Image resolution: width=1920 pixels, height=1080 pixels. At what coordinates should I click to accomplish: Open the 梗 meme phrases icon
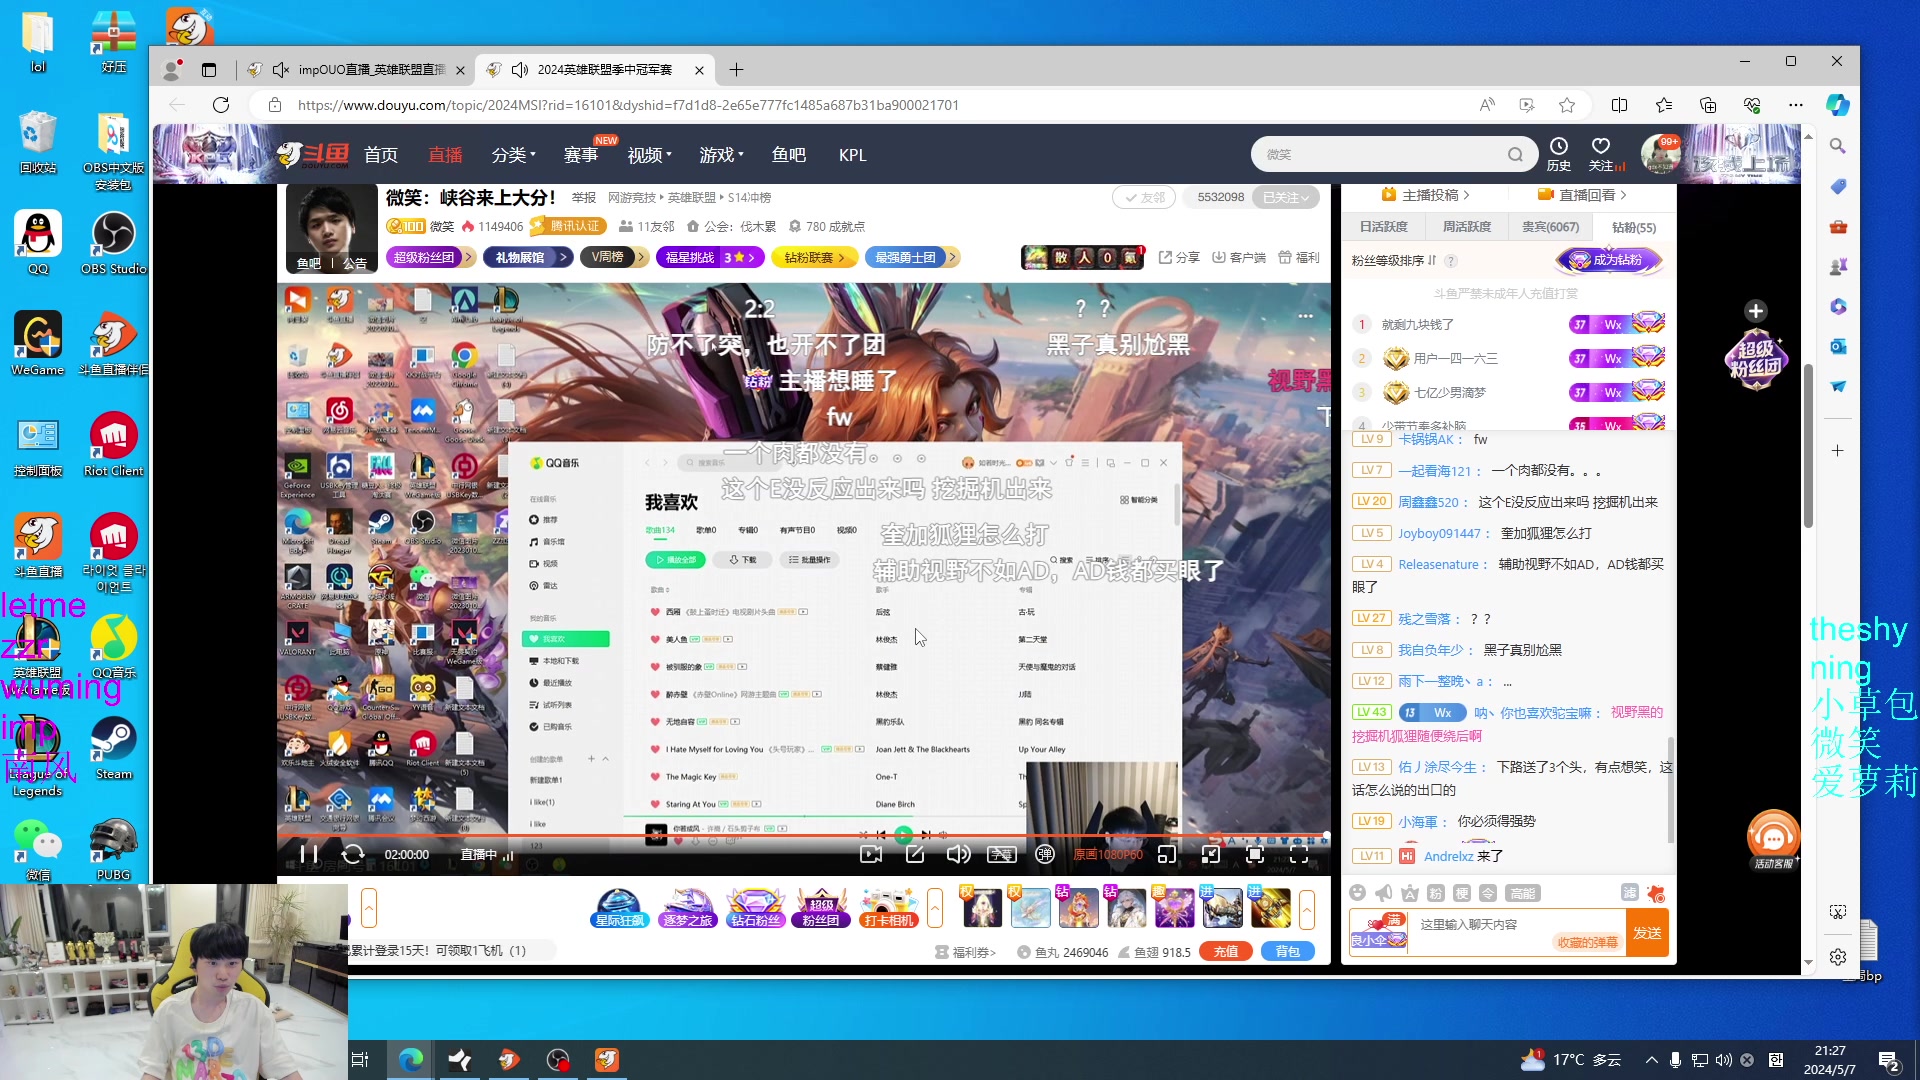tap(1462, 893)
